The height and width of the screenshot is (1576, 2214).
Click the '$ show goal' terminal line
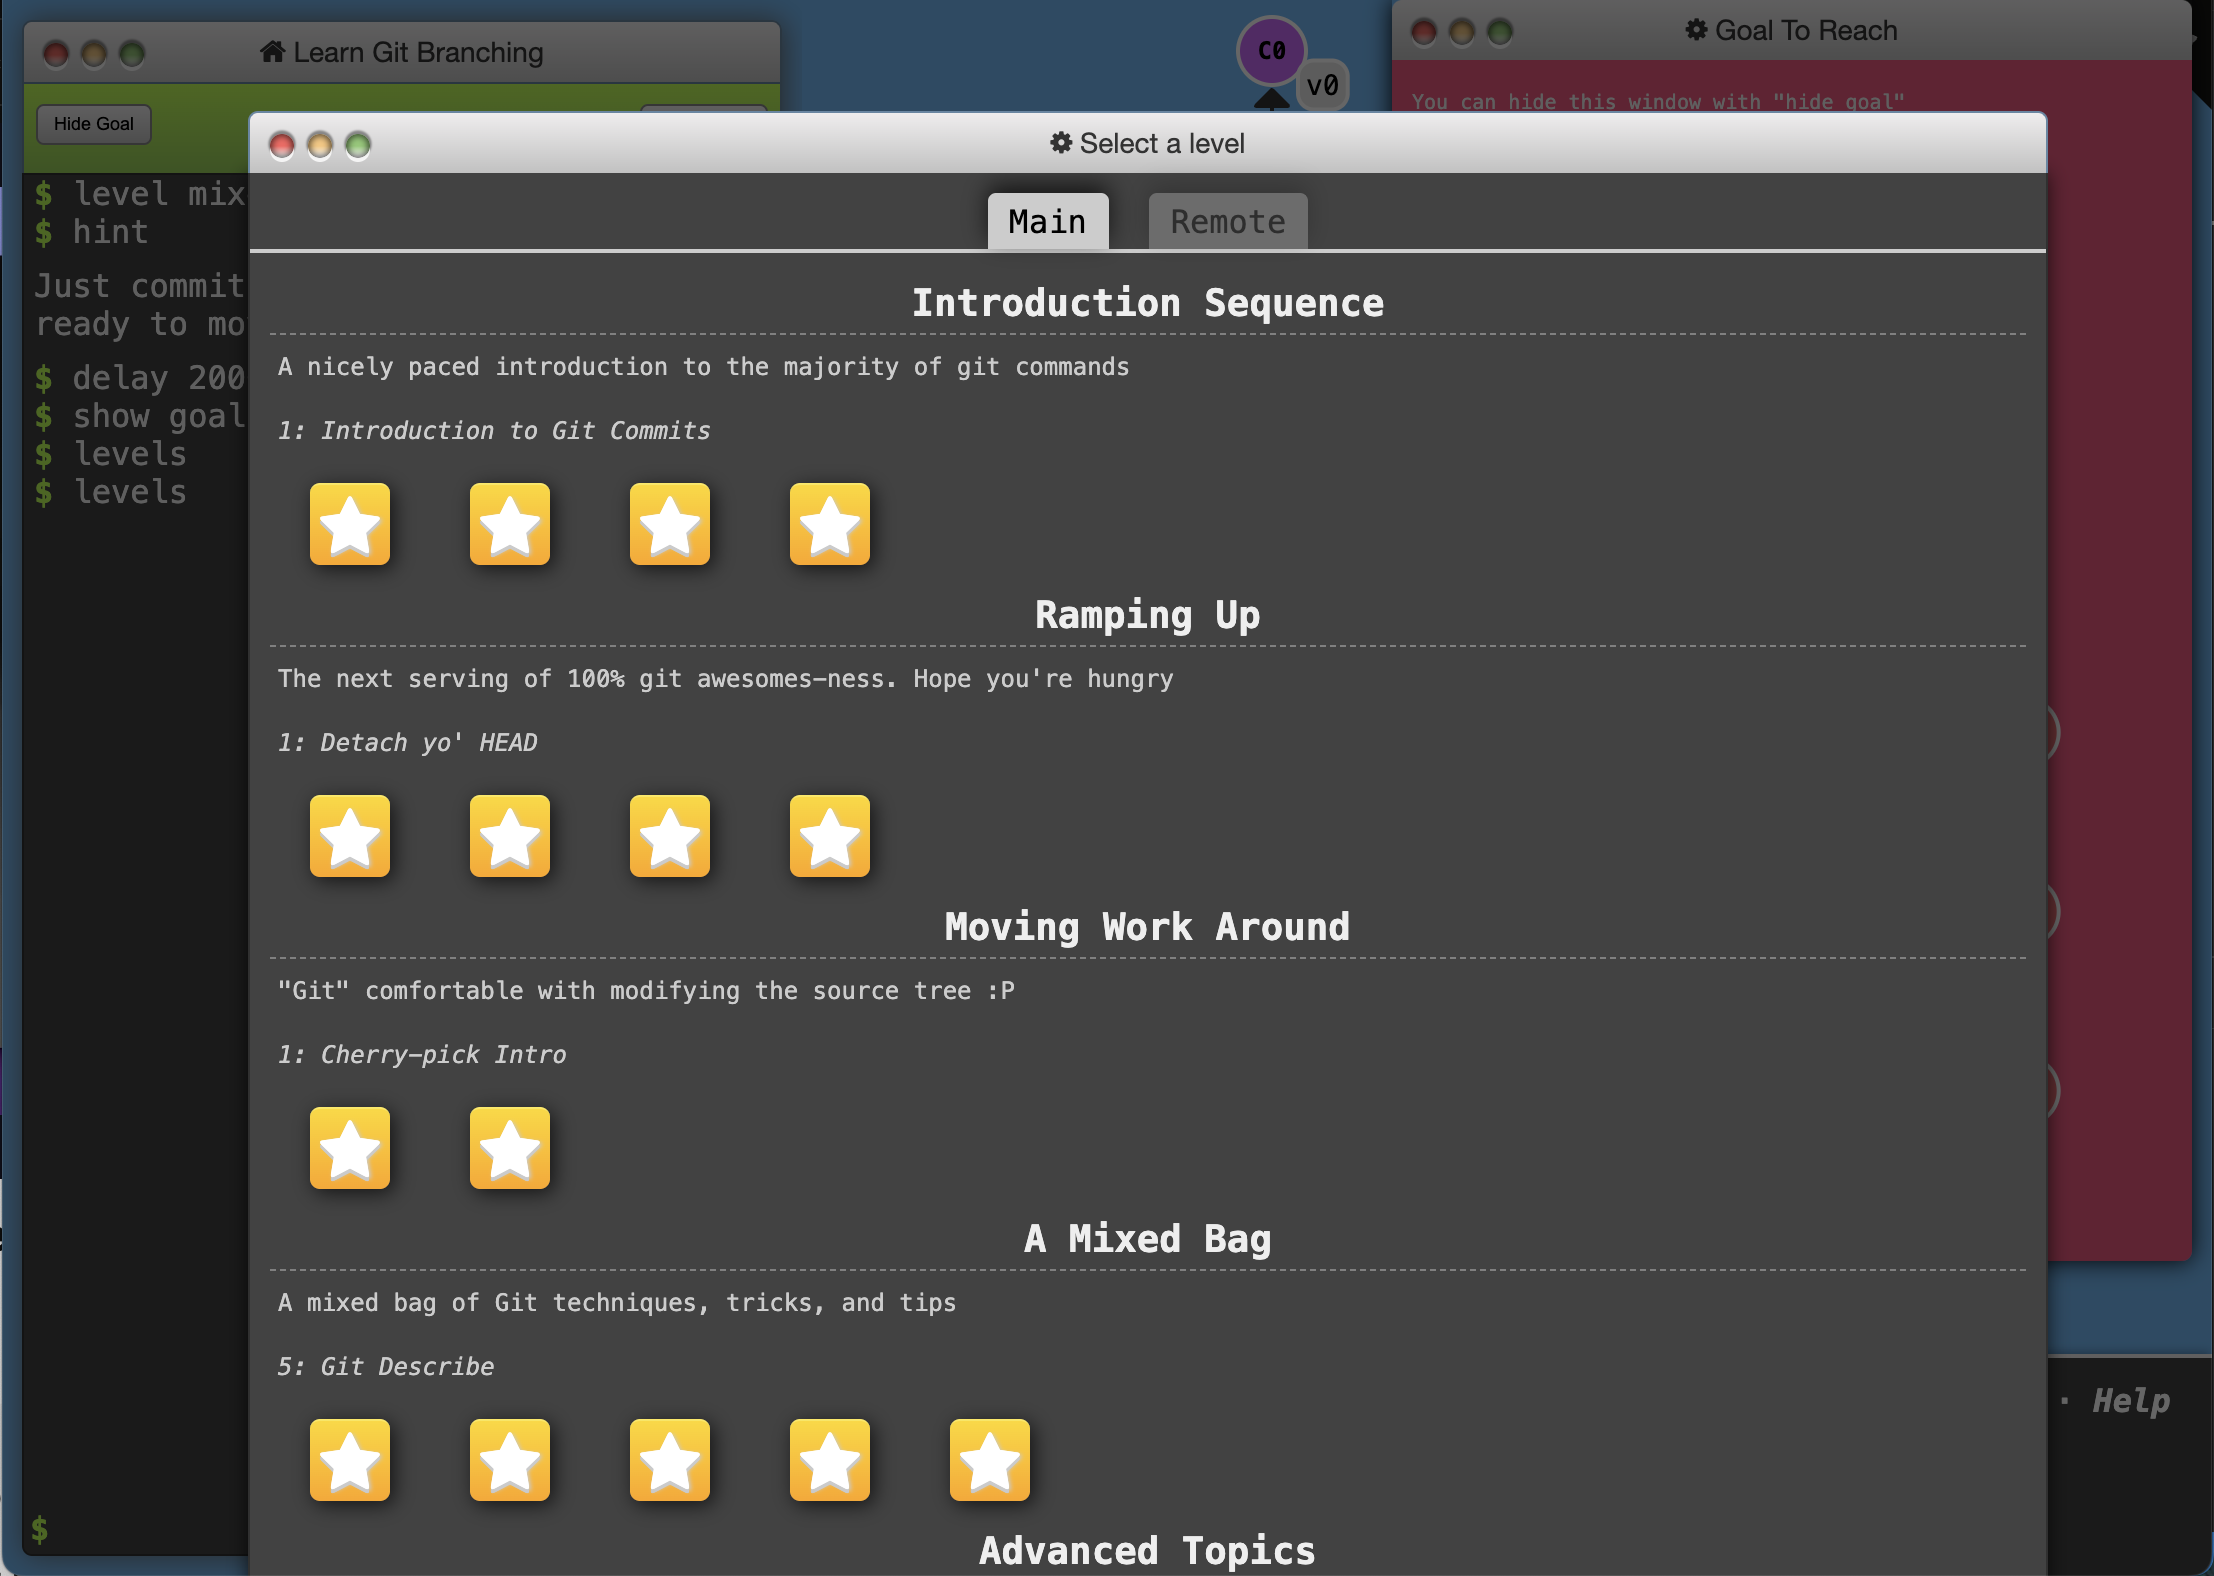(140, 415)
